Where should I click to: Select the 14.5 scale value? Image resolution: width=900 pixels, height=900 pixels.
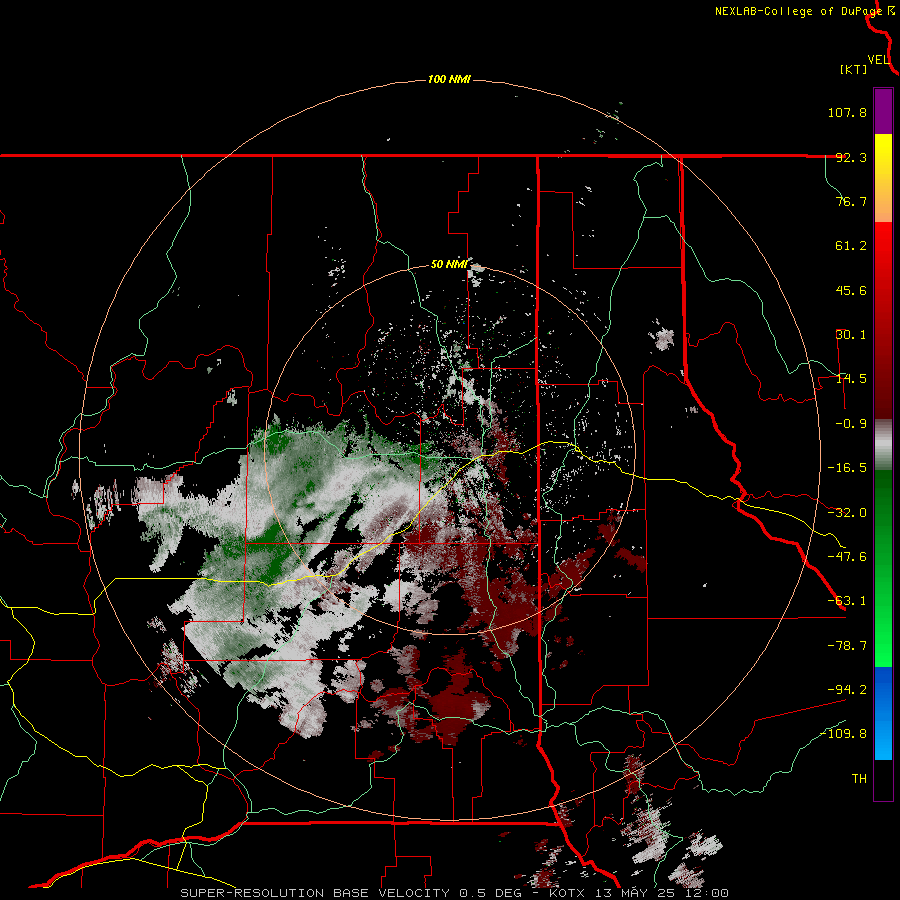click(x=851, y=379)
